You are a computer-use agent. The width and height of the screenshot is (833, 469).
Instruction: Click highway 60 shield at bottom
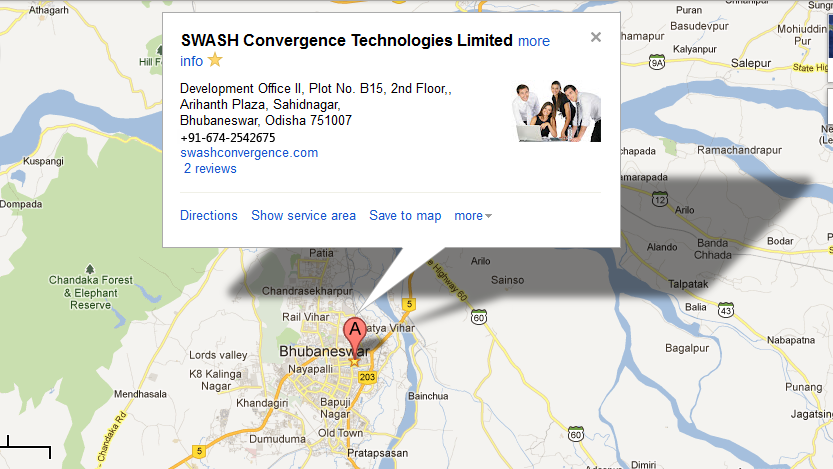click(x=576, y=433)
